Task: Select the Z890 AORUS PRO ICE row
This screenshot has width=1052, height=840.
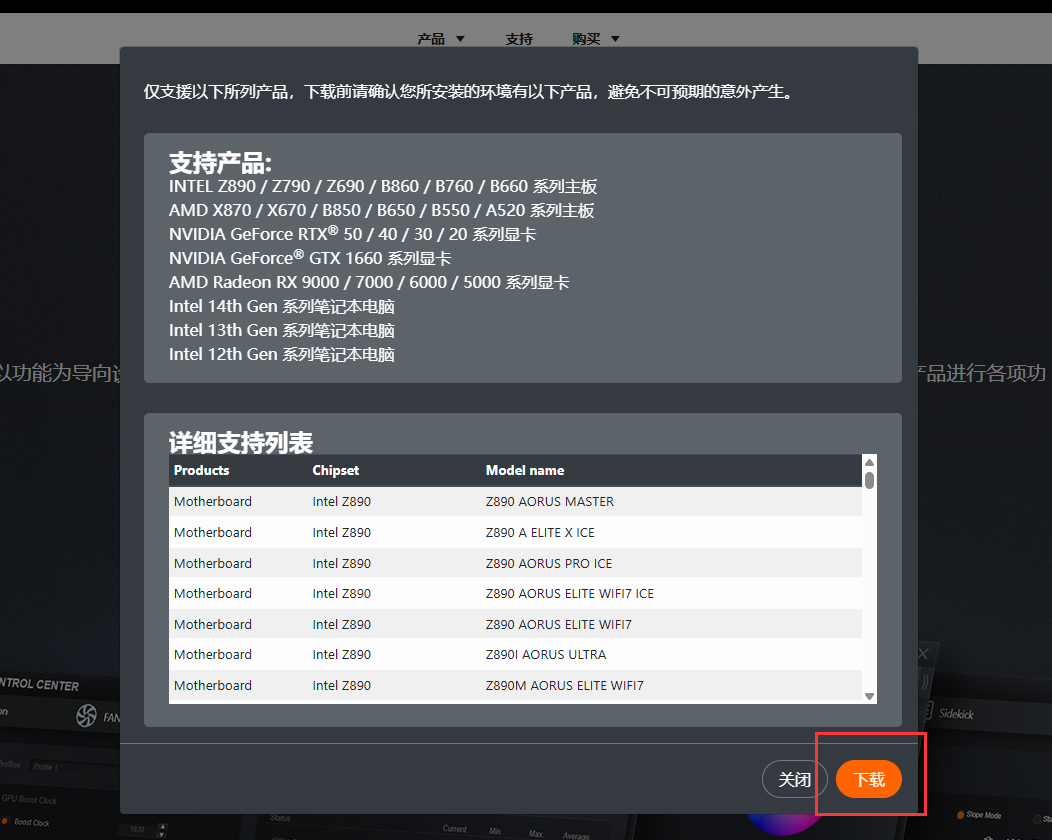Action: point(548,563)
